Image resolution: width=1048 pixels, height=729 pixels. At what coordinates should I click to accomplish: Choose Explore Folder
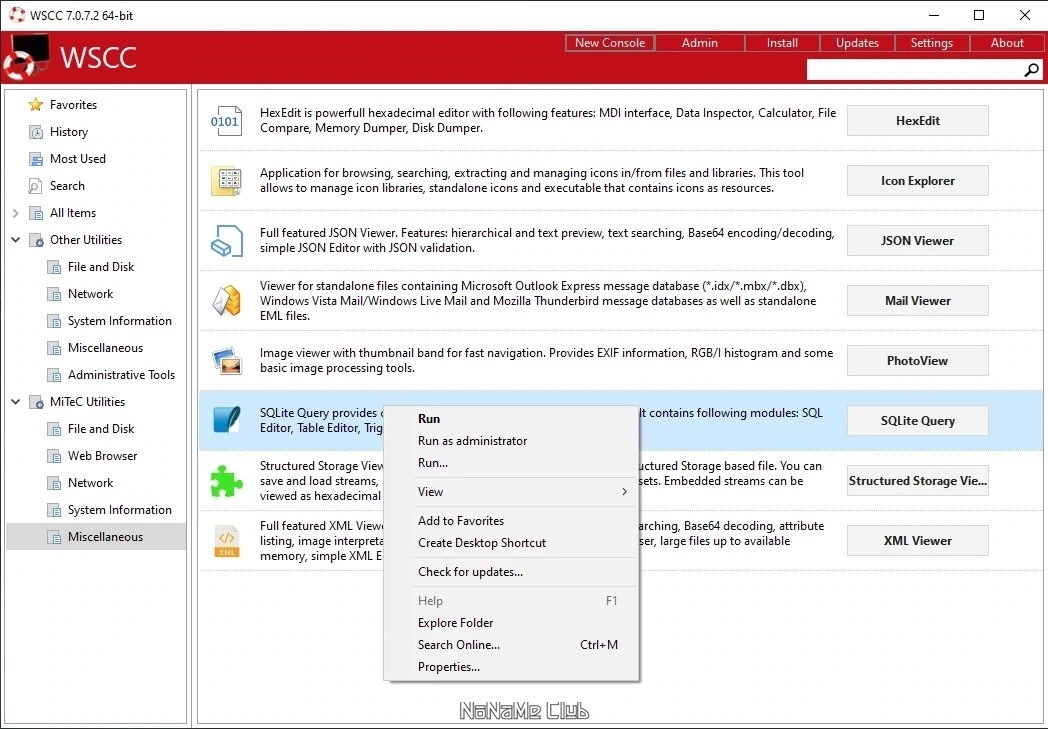point(511,623)
